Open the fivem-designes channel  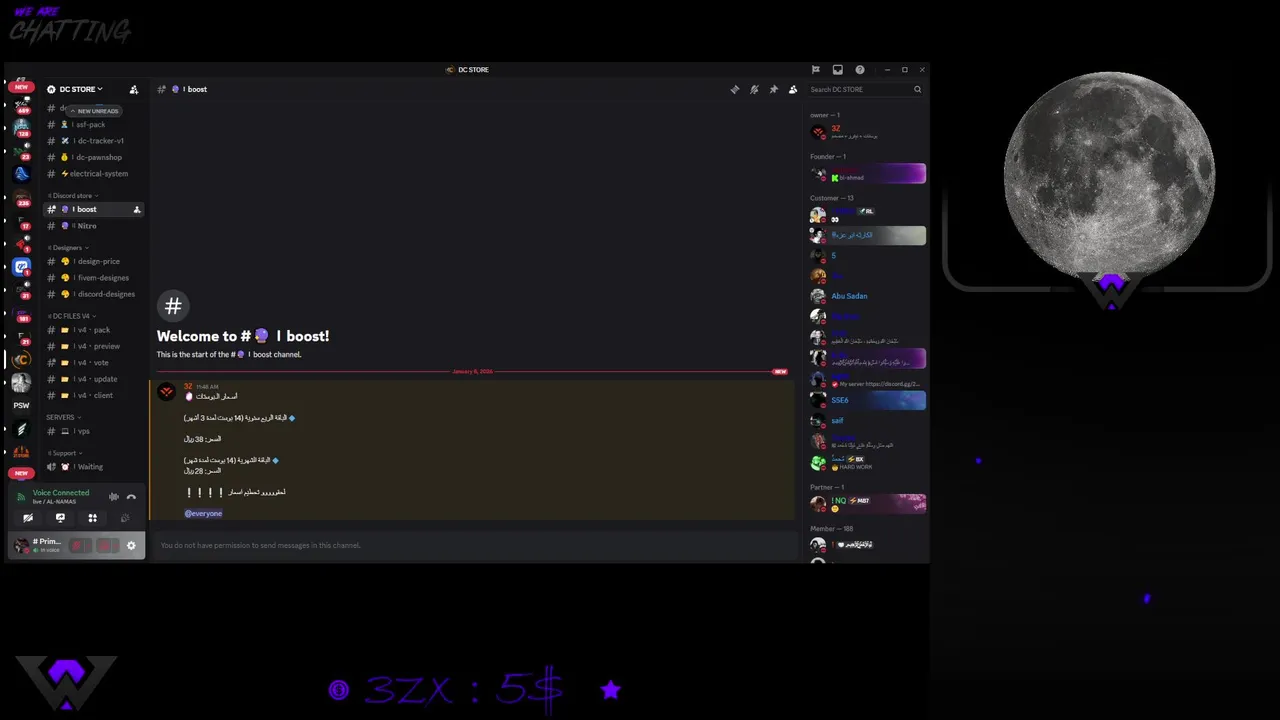(x=95, y=278)
